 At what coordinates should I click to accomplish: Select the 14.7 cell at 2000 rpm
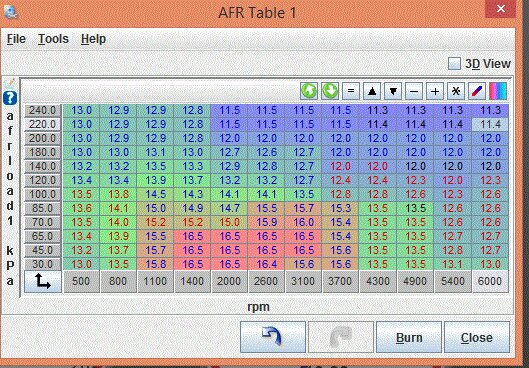tap(229, 208)
